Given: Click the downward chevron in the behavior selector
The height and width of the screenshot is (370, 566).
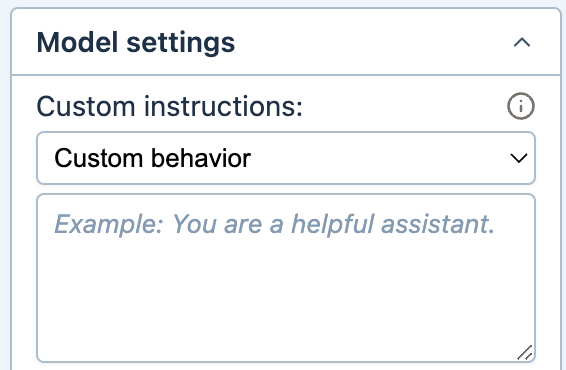Looking at the screenshot, I should (518, 158).
